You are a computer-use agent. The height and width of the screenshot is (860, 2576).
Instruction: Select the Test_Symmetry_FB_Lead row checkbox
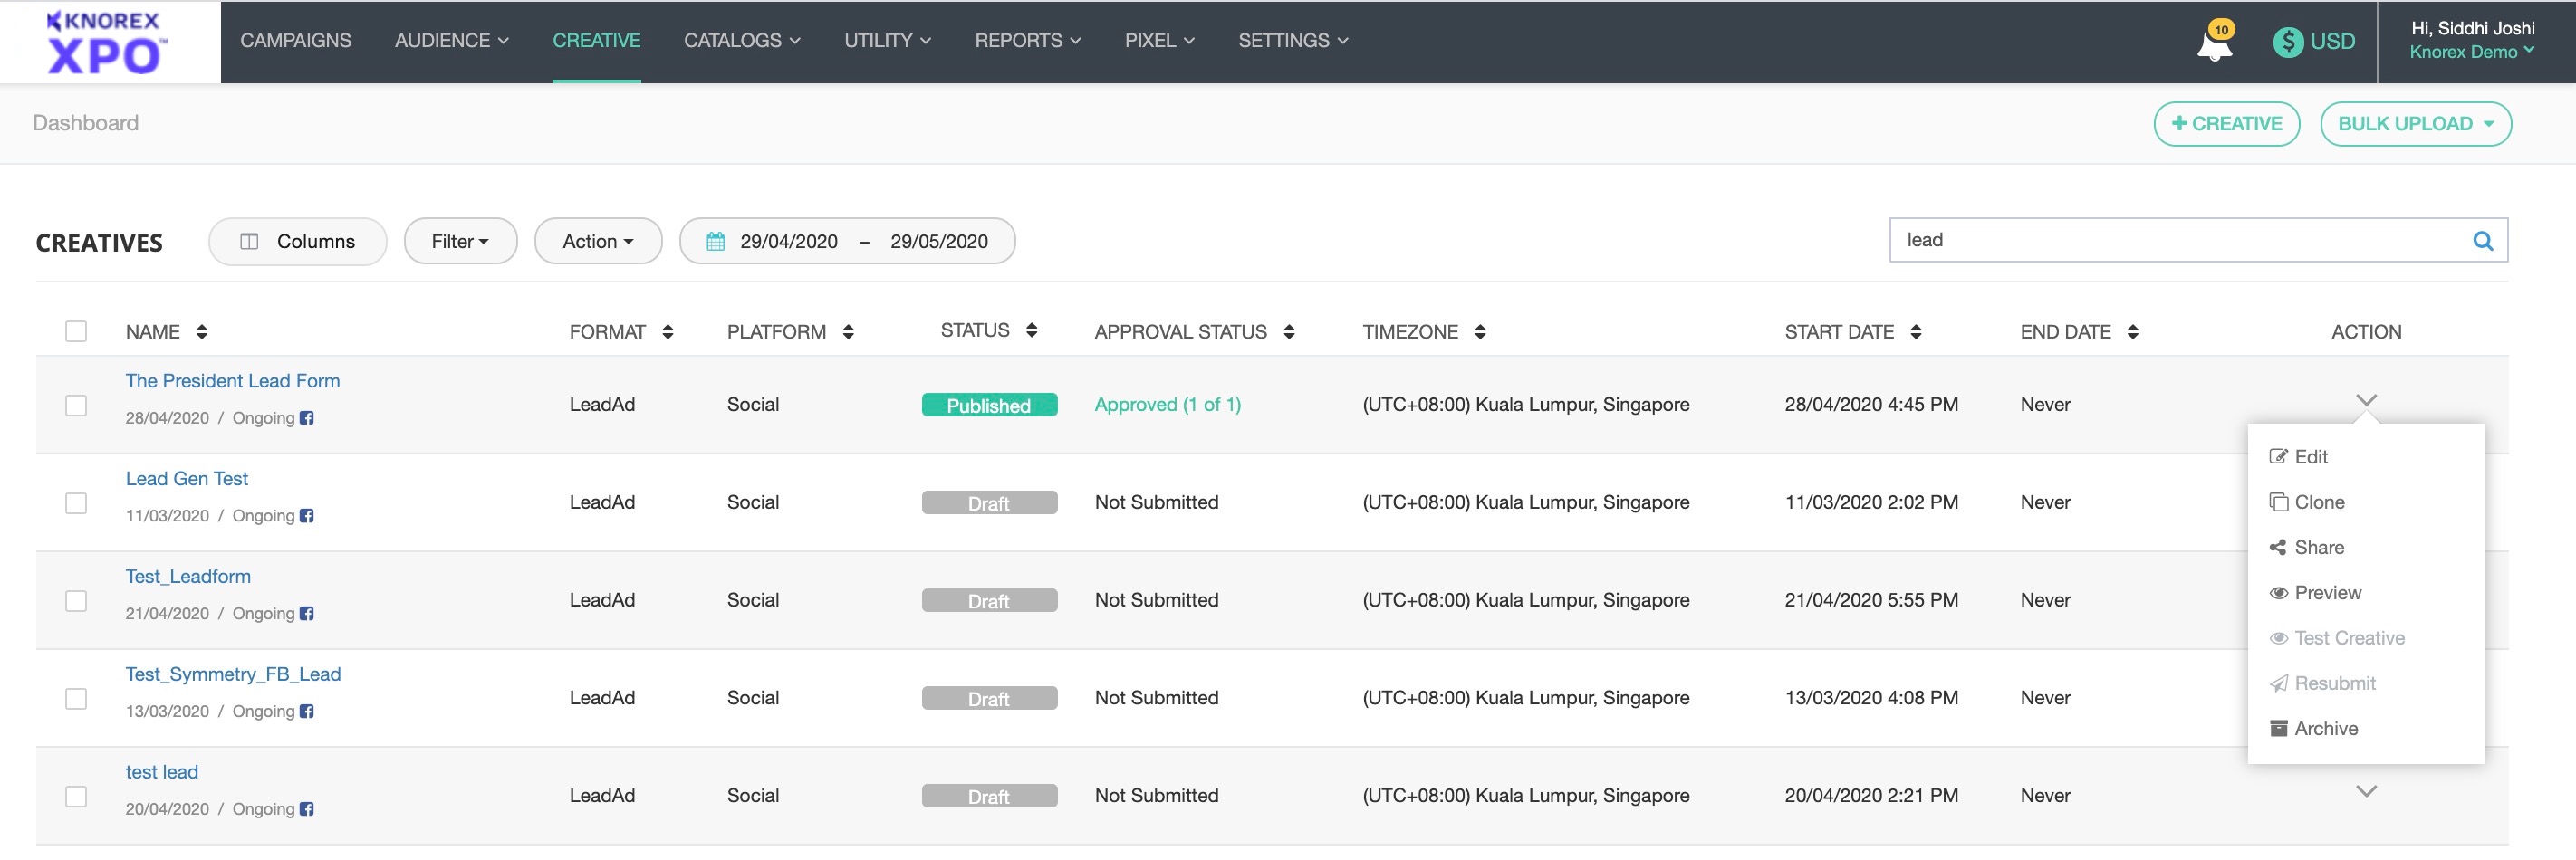(76, 699)
